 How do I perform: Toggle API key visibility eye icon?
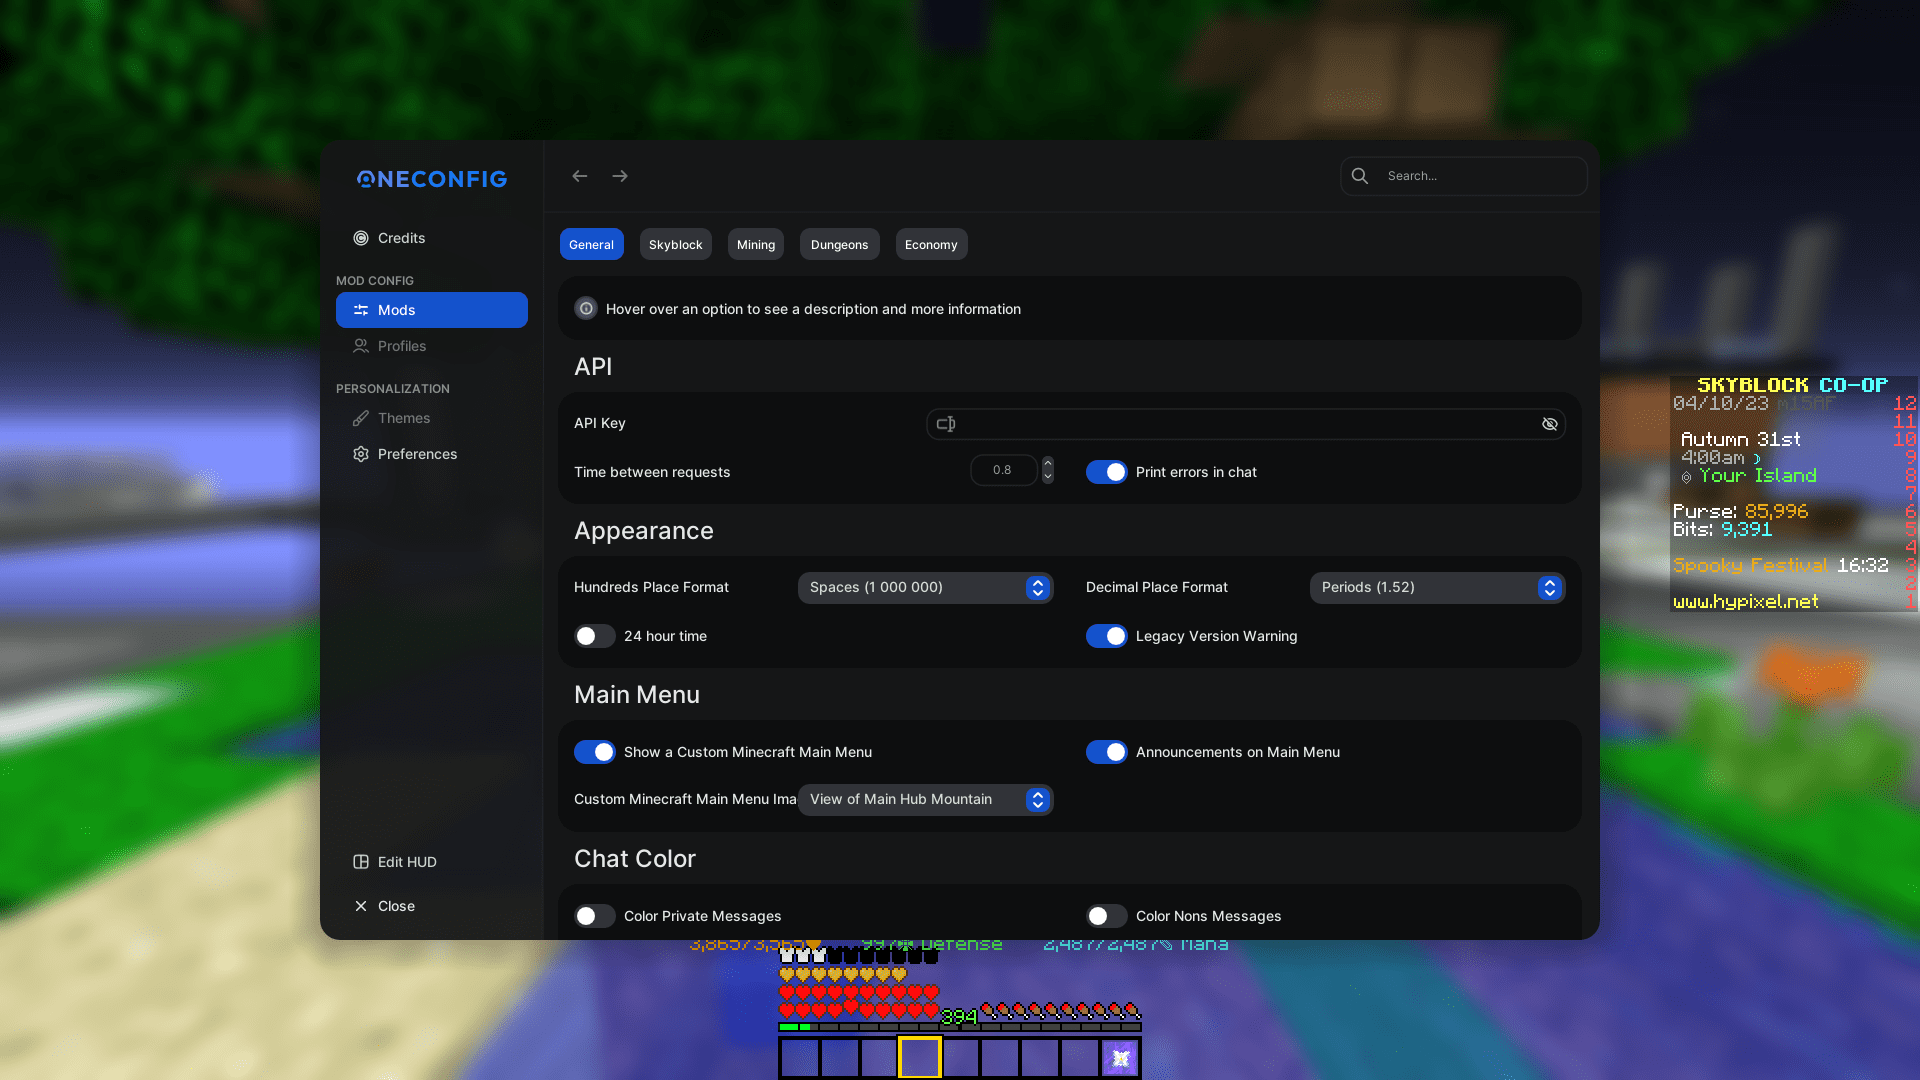(x=1550, y=424)
